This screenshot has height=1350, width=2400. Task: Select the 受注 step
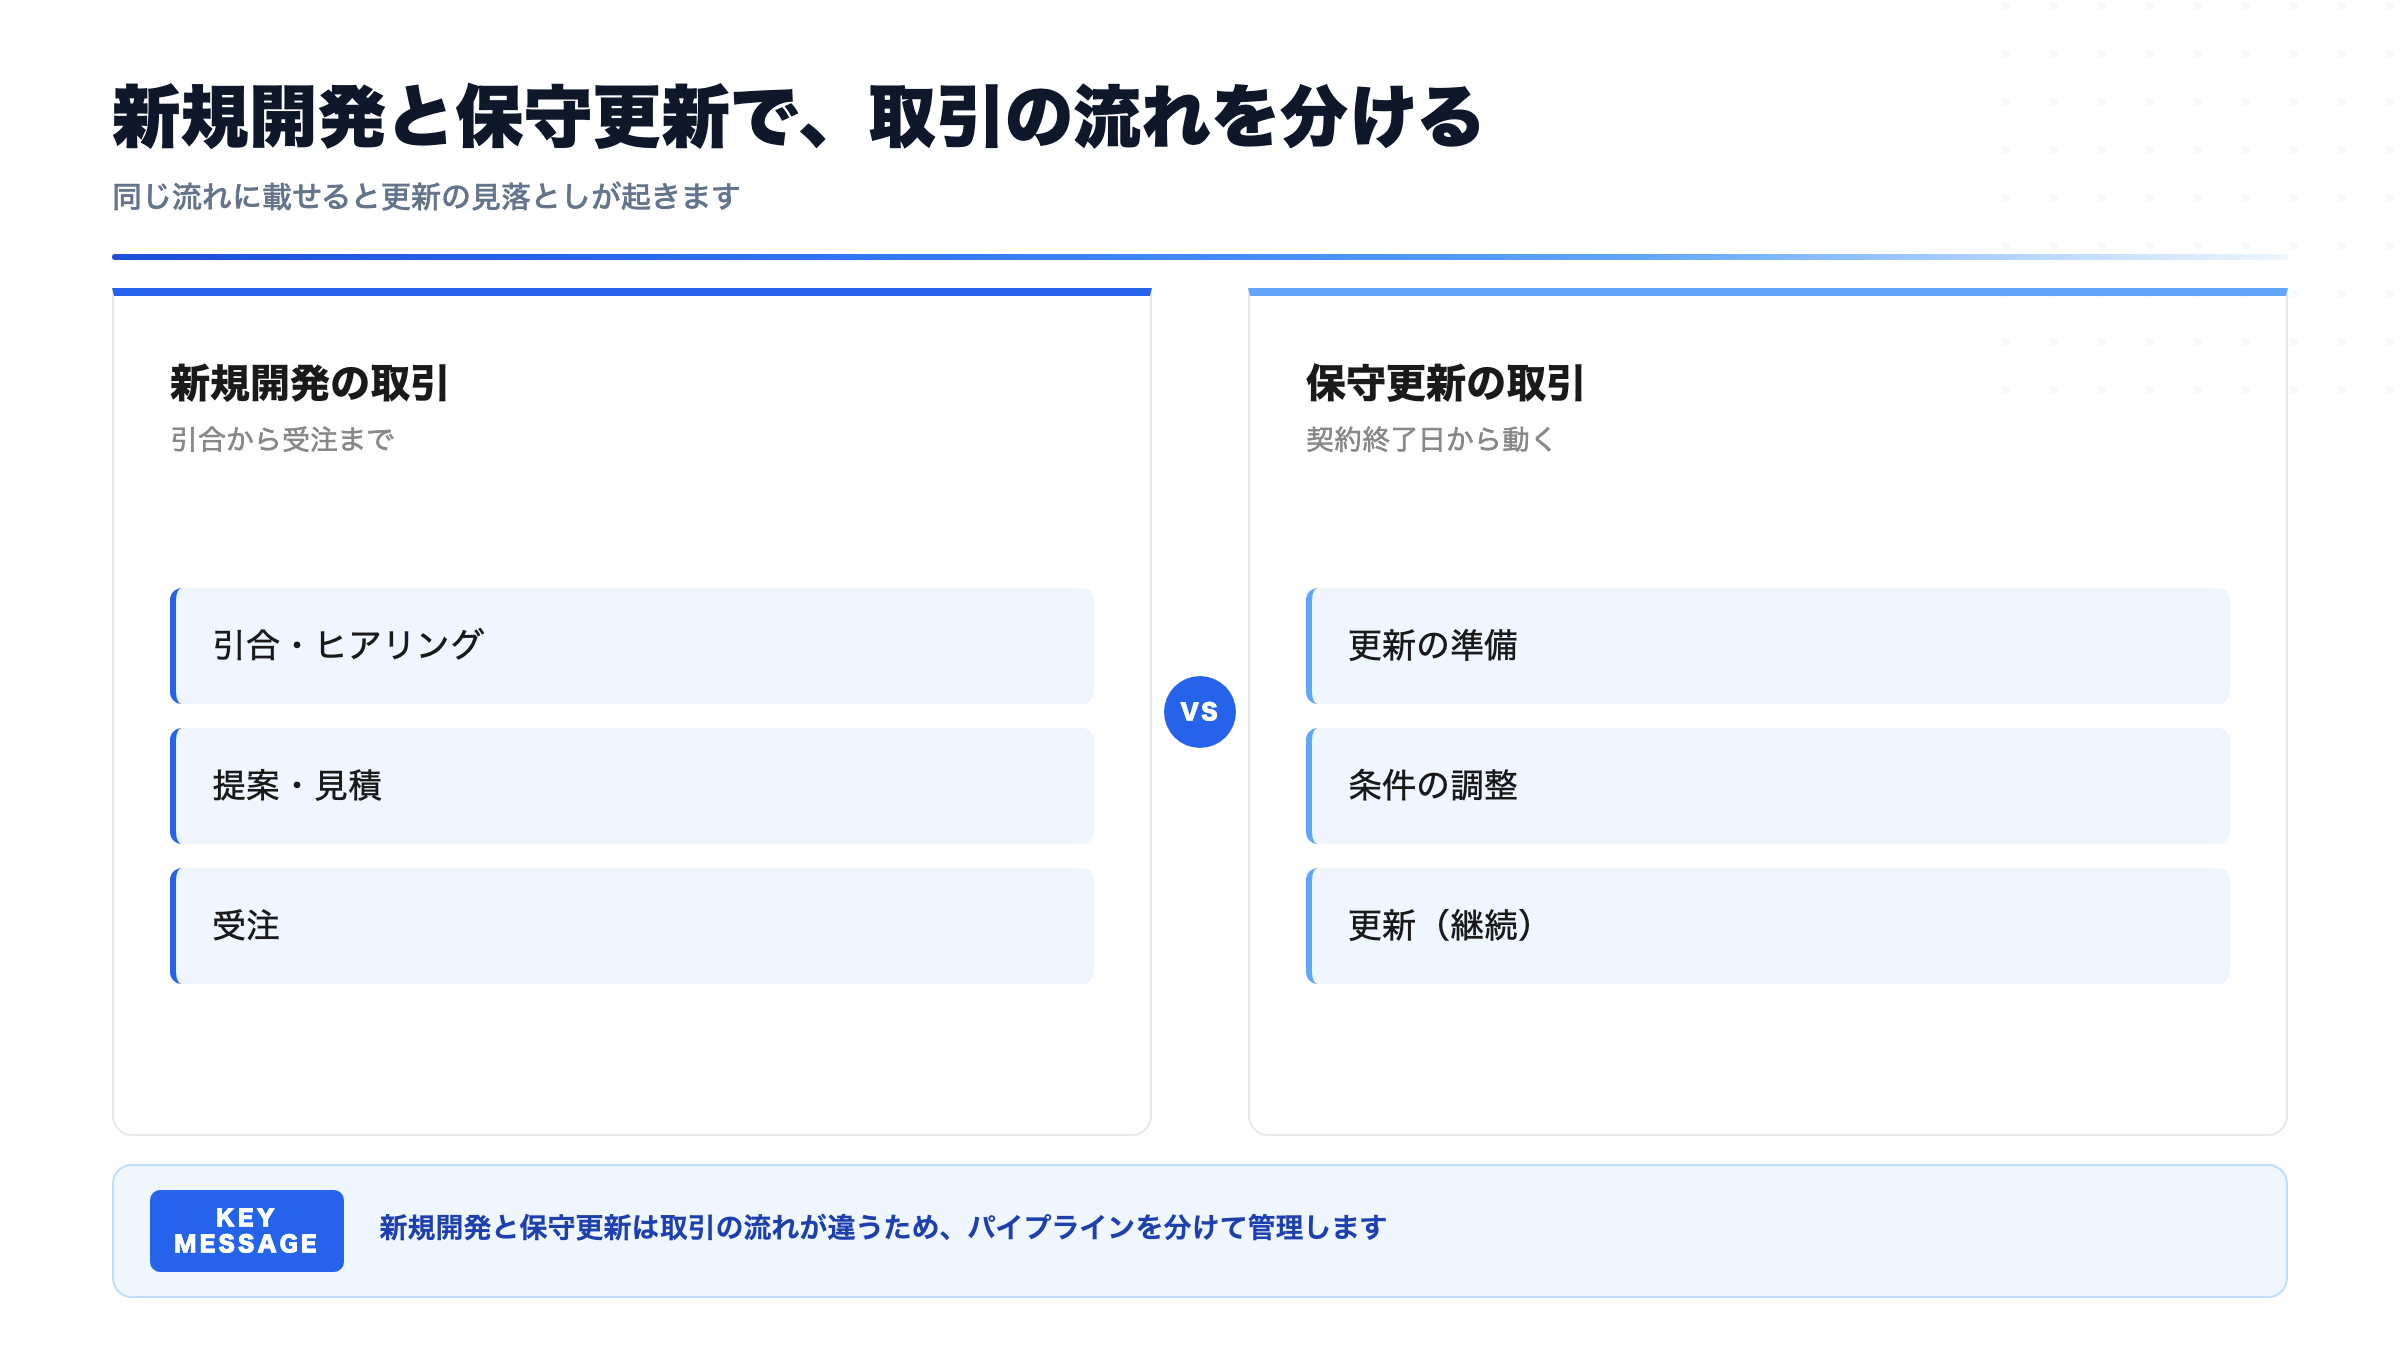[632, 926]
